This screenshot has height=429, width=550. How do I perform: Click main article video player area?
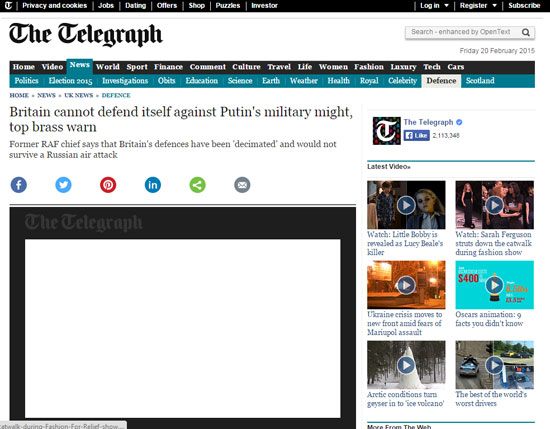pos(182,328)
